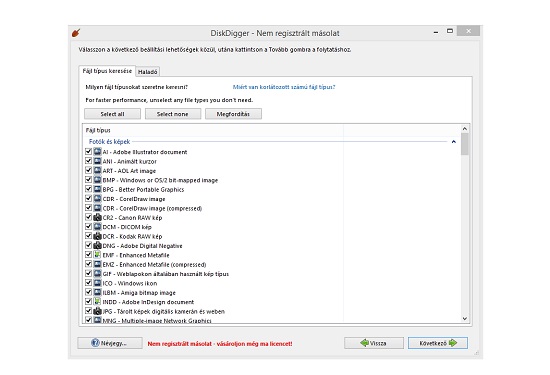Disable the ICO Windows ikon checkbox
The width and height of the screenshot is (550, 375).
[88, 283]
